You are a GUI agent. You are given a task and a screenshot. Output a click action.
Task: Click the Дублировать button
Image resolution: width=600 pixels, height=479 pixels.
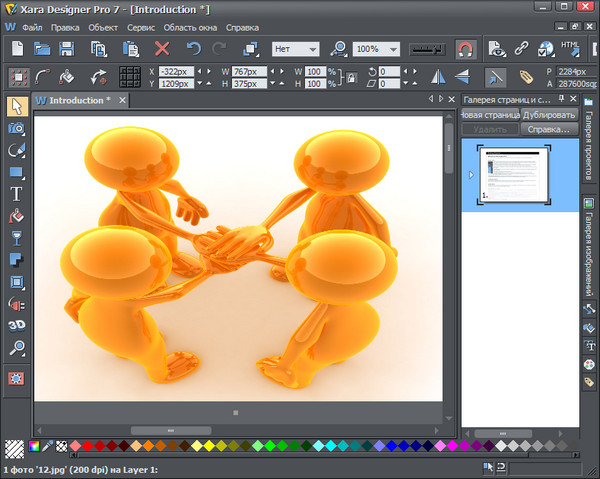(x=550, y=115)
